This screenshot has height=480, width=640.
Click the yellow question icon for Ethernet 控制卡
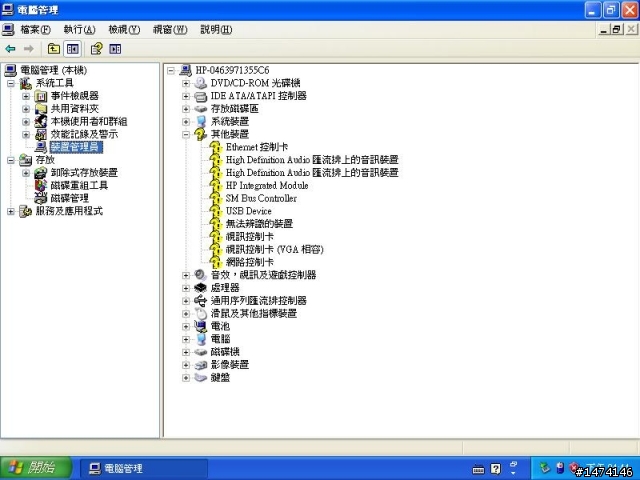click(x=216, y=147)
